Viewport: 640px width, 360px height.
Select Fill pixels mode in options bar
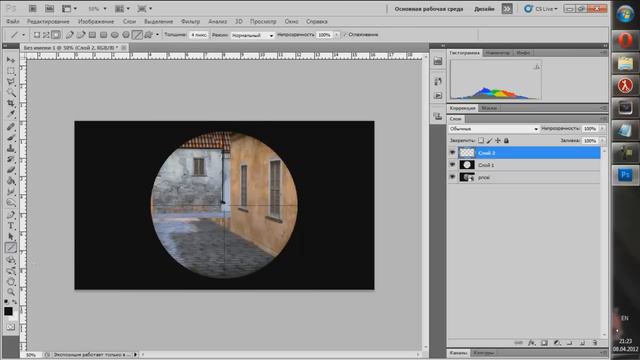click(x=56, y=35)
